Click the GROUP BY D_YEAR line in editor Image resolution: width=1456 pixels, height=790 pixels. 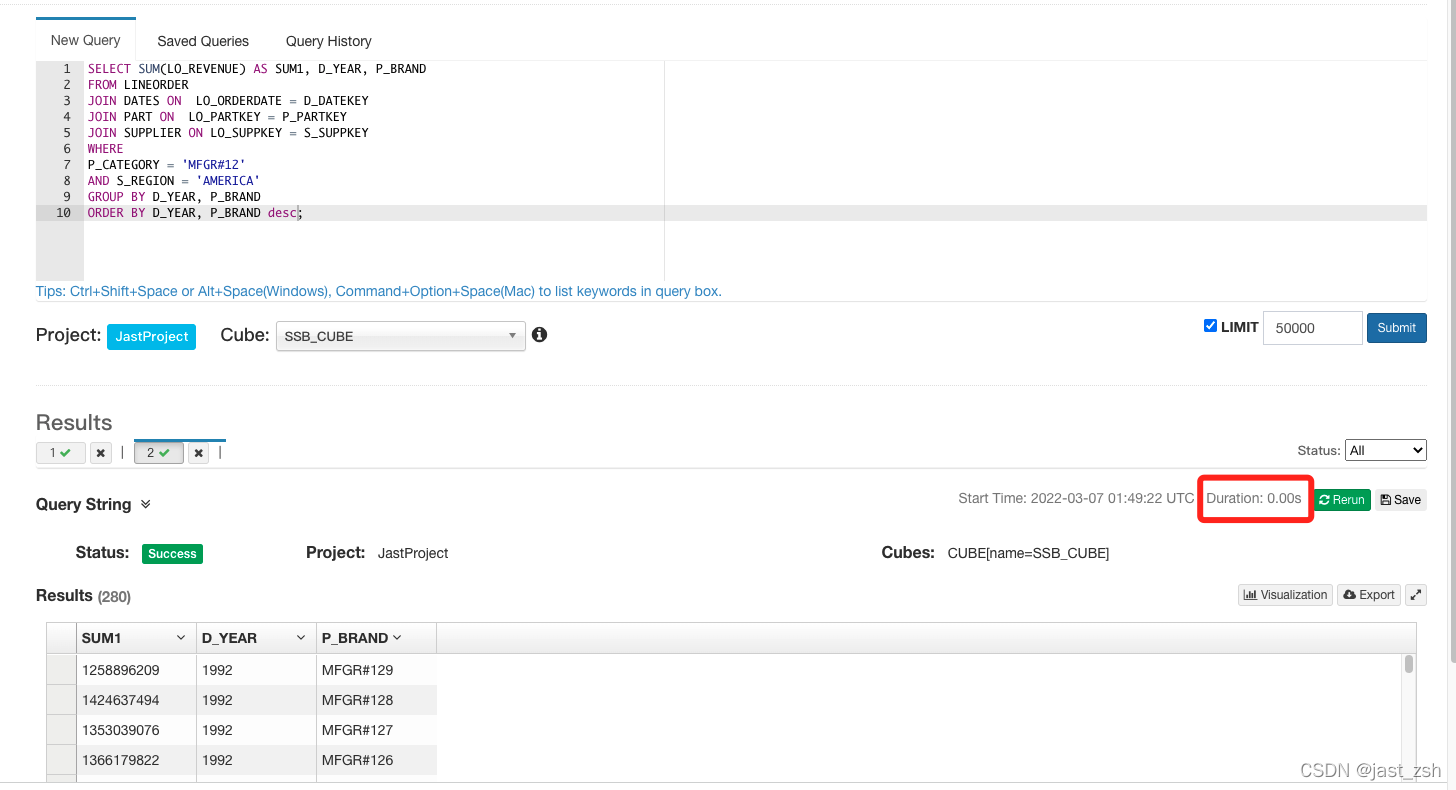(174, 197)
